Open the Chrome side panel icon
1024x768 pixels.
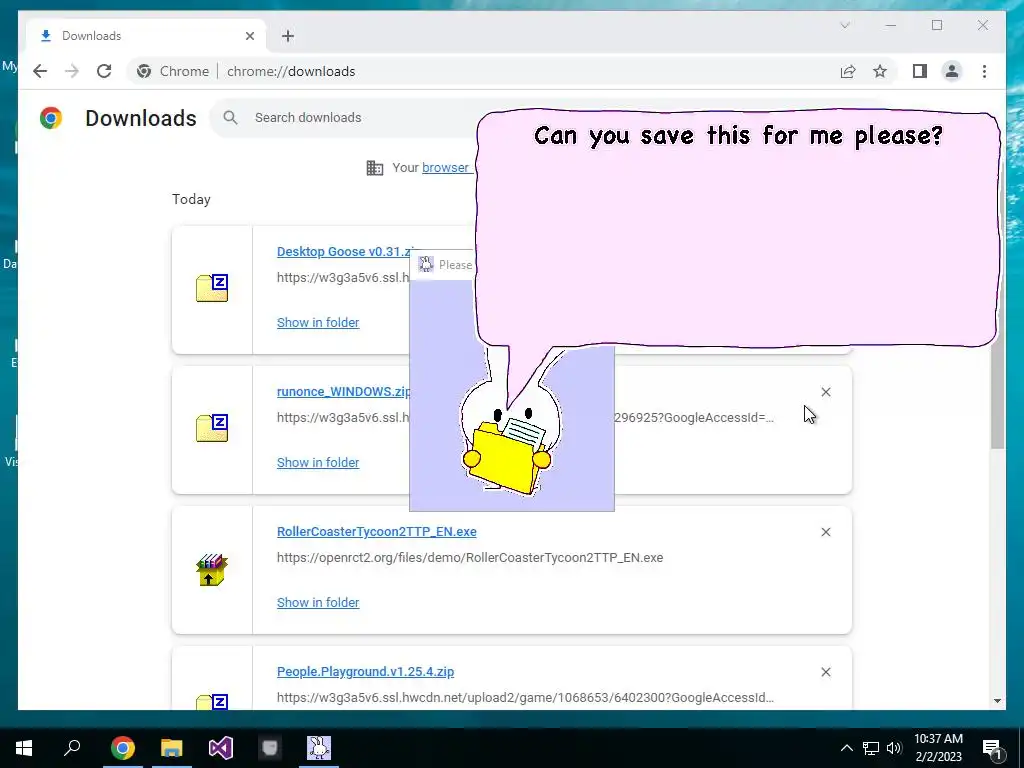[x=920, y=71]
